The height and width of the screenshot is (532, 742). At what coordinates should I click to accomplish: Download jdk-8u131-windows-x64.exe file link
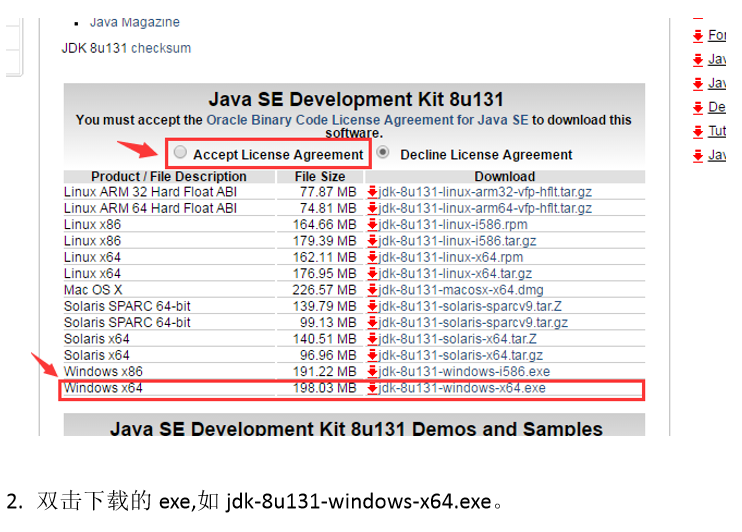[462, 388]
